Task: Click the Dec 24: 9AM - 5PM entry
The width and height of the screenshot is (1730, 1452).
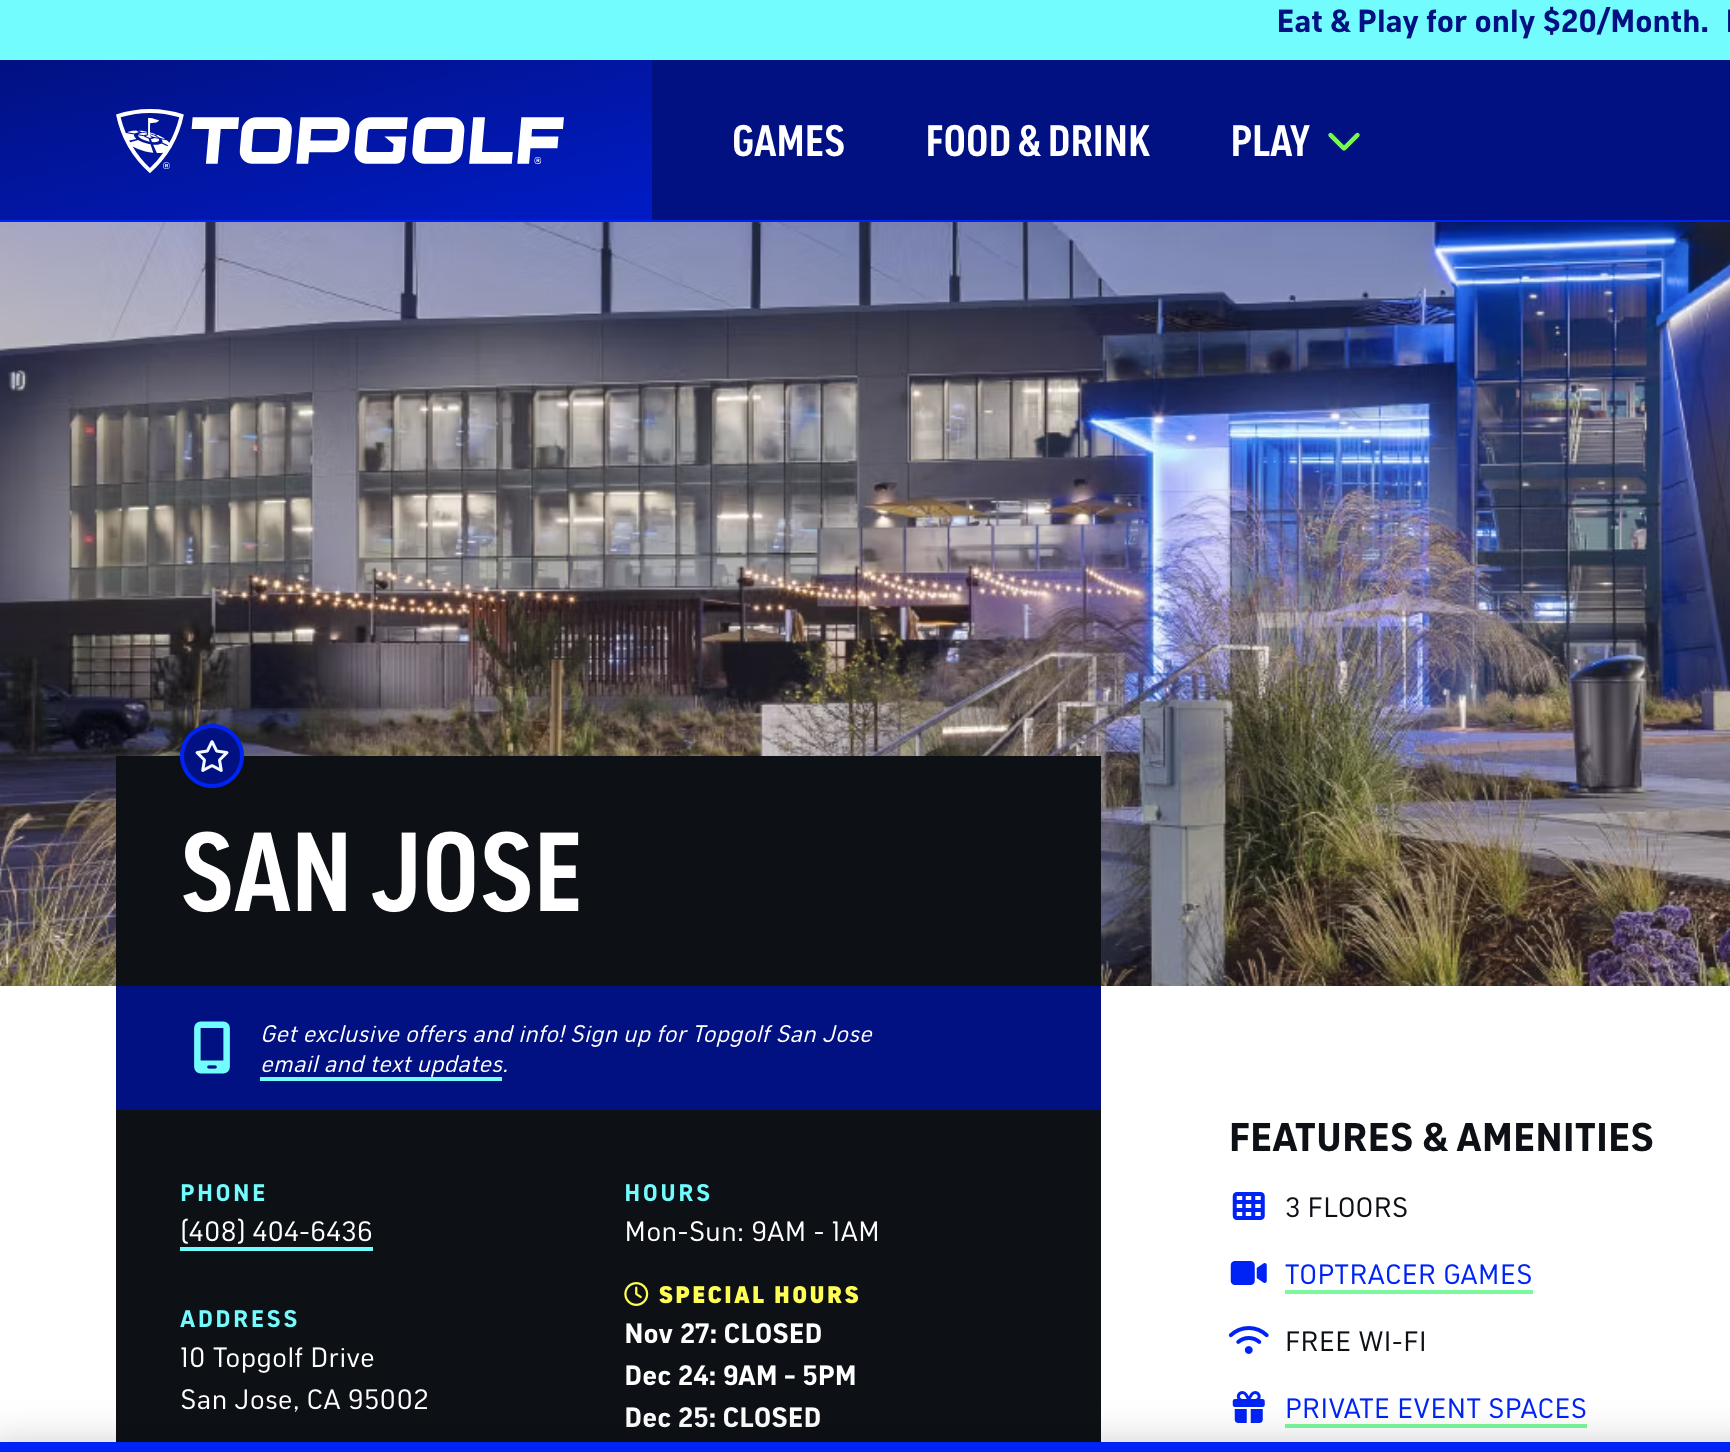Action: click(740, 1376)
